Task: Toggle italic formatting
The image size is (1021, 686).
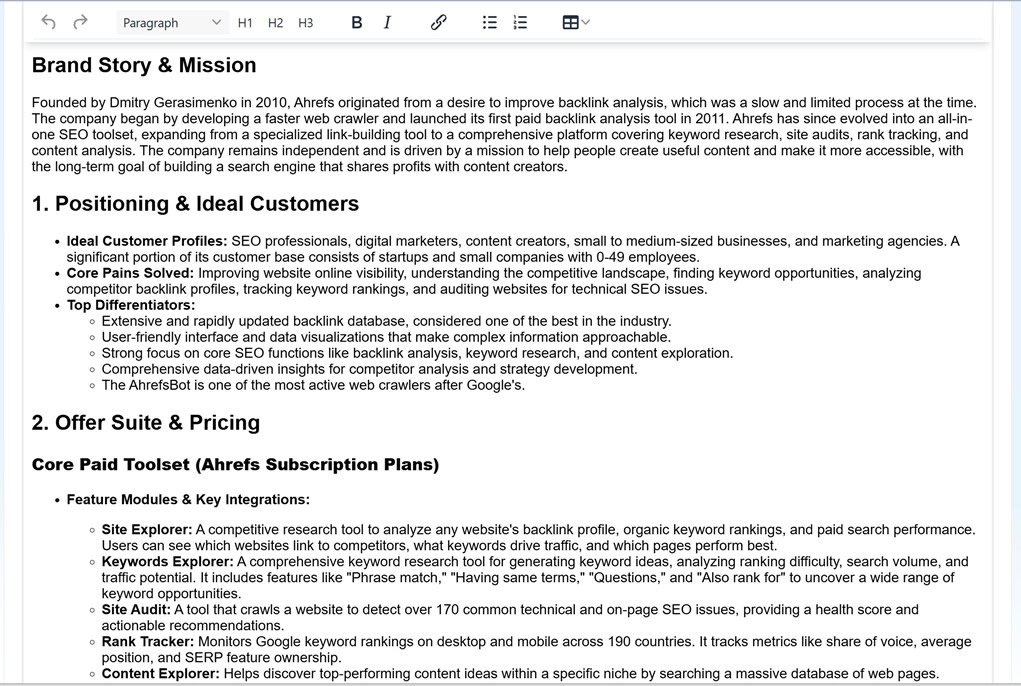Action: (x=387, y=23)
